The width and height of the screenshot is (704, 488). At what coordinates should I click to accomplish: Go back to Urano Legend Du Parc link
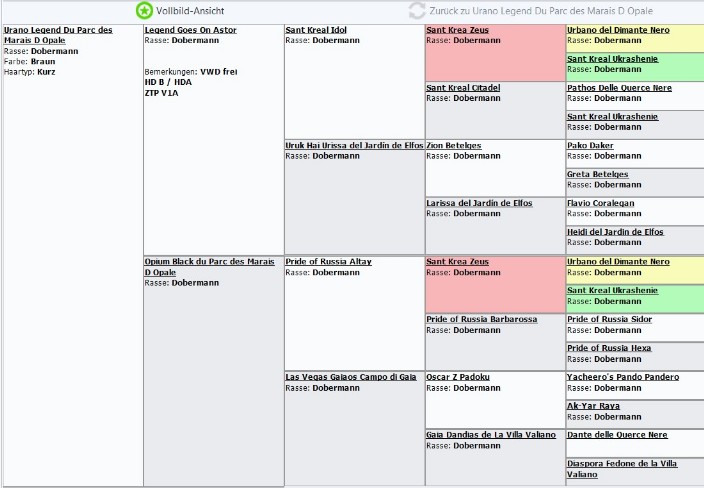pyautogui.click(x=541, y=11)
